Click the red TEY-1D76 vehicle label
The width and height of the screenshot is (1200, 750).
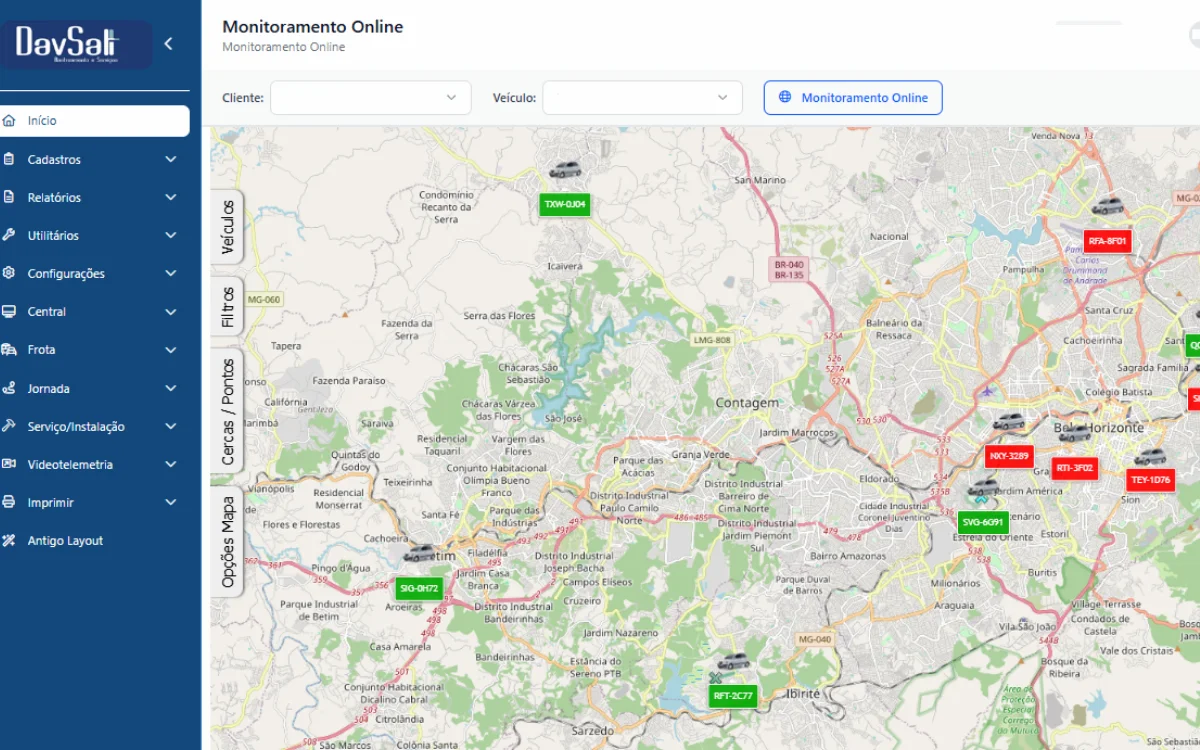click(1150, 480)
